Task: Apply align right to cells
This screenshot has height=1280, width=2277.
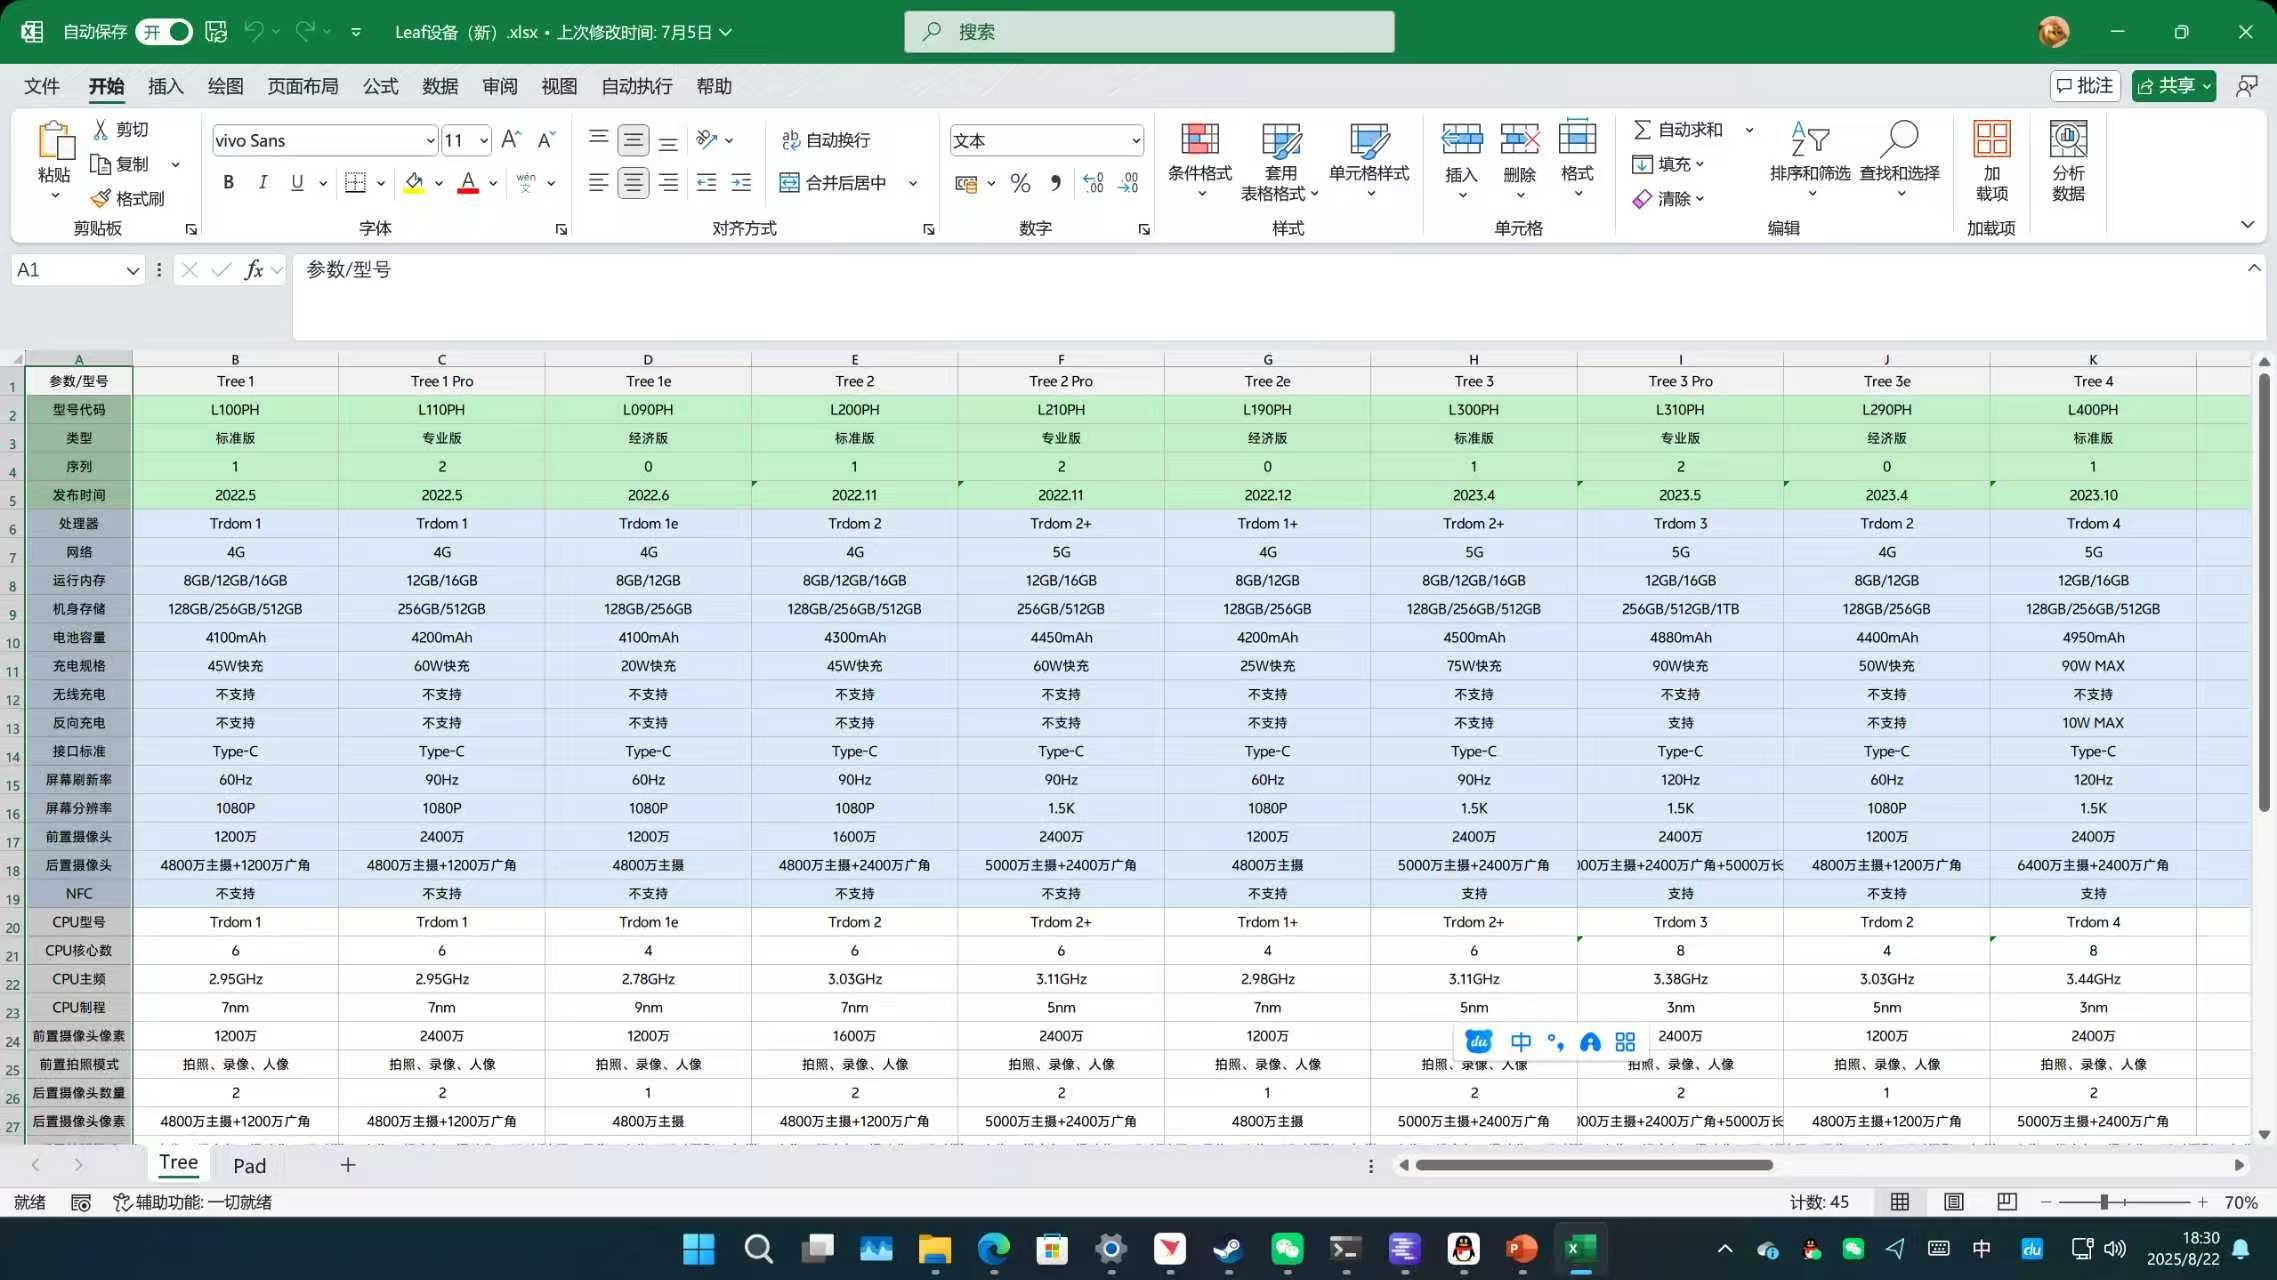Action: pyautogui.click(x=668, y=183)
